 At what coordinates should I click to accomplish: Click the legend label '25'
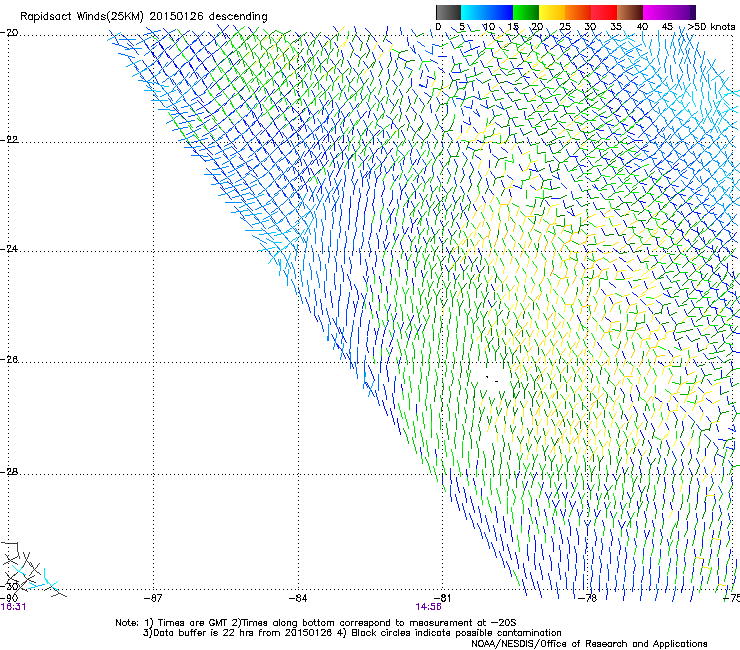565,27
